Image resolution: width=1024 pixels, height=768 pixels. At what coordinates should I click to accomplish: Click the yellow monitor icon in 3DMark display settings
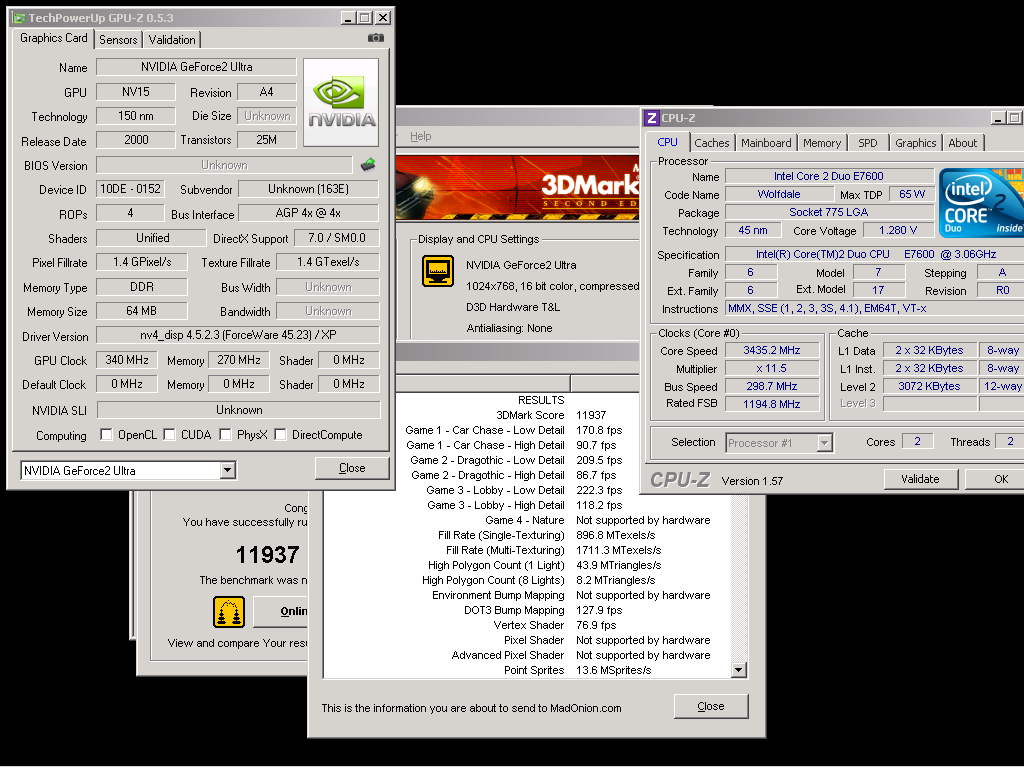click(438, 271)
